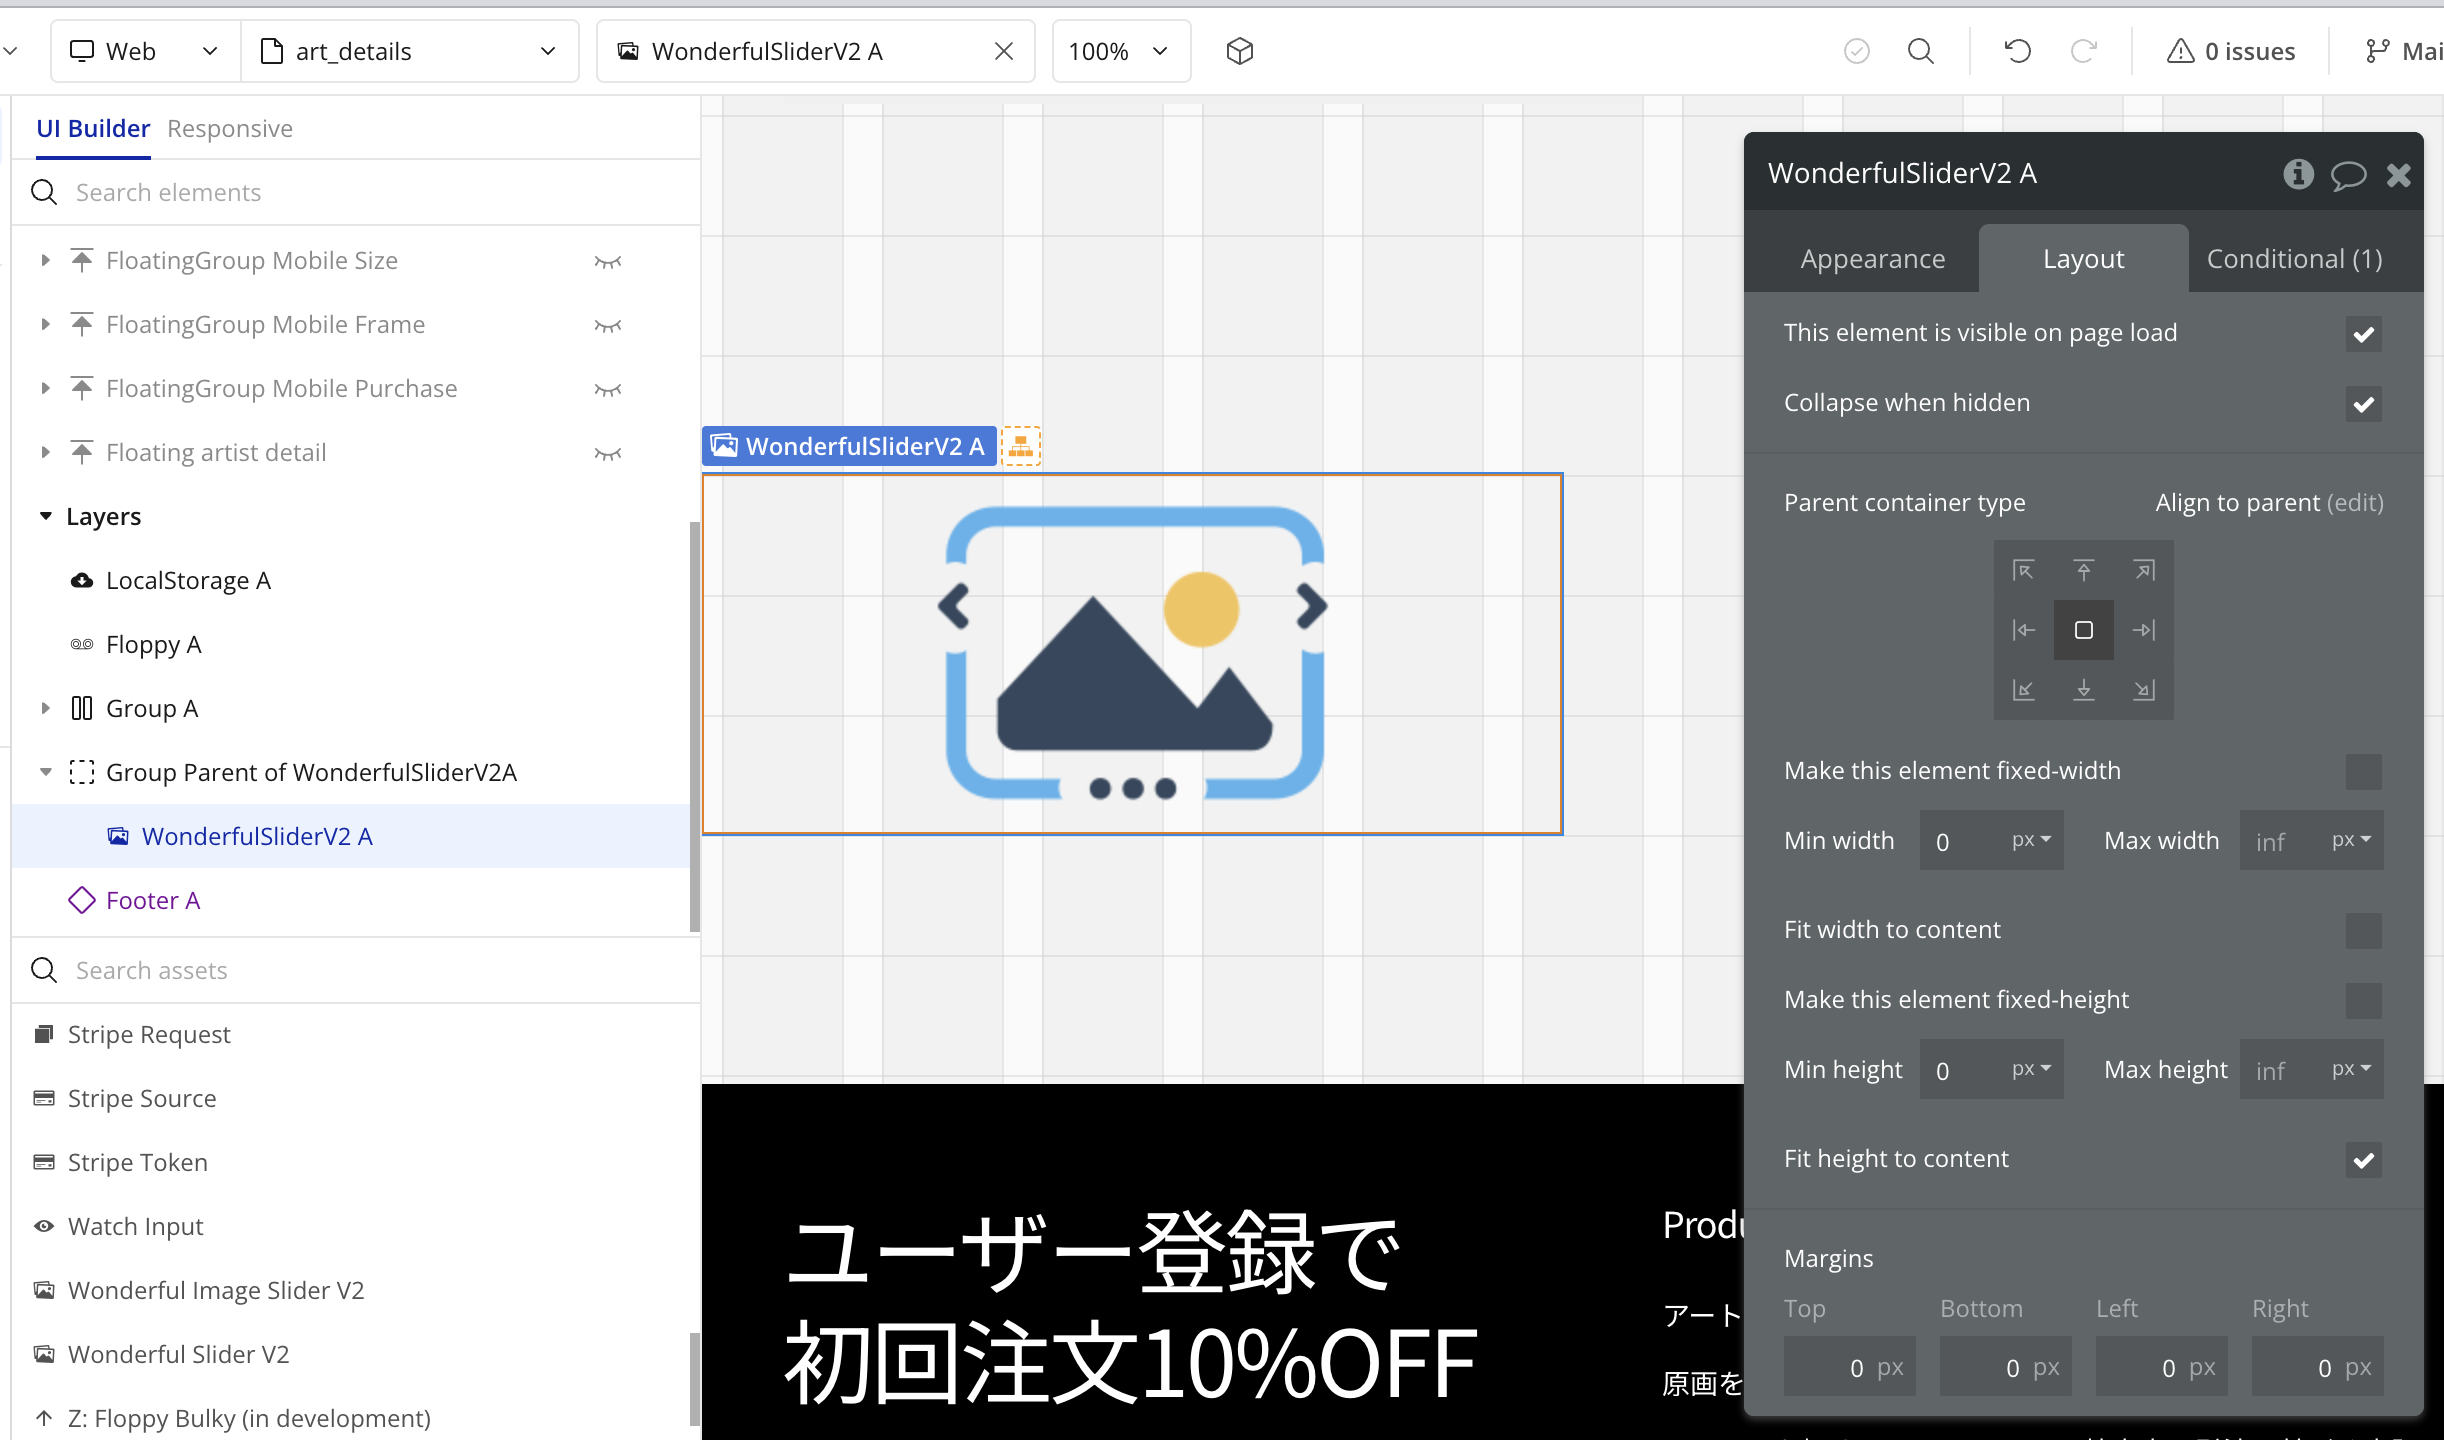Image resolution: width=2444 pixels, height=1440 pixels.
Task: Align element to bottom-center of parent
Action: point(2084,690)
